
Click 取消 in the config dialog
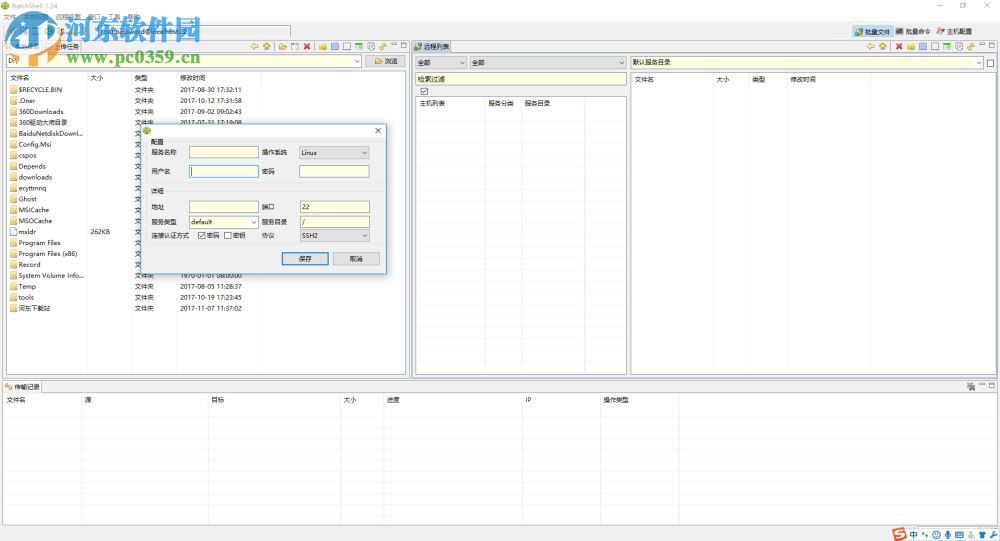click(356, 258)
